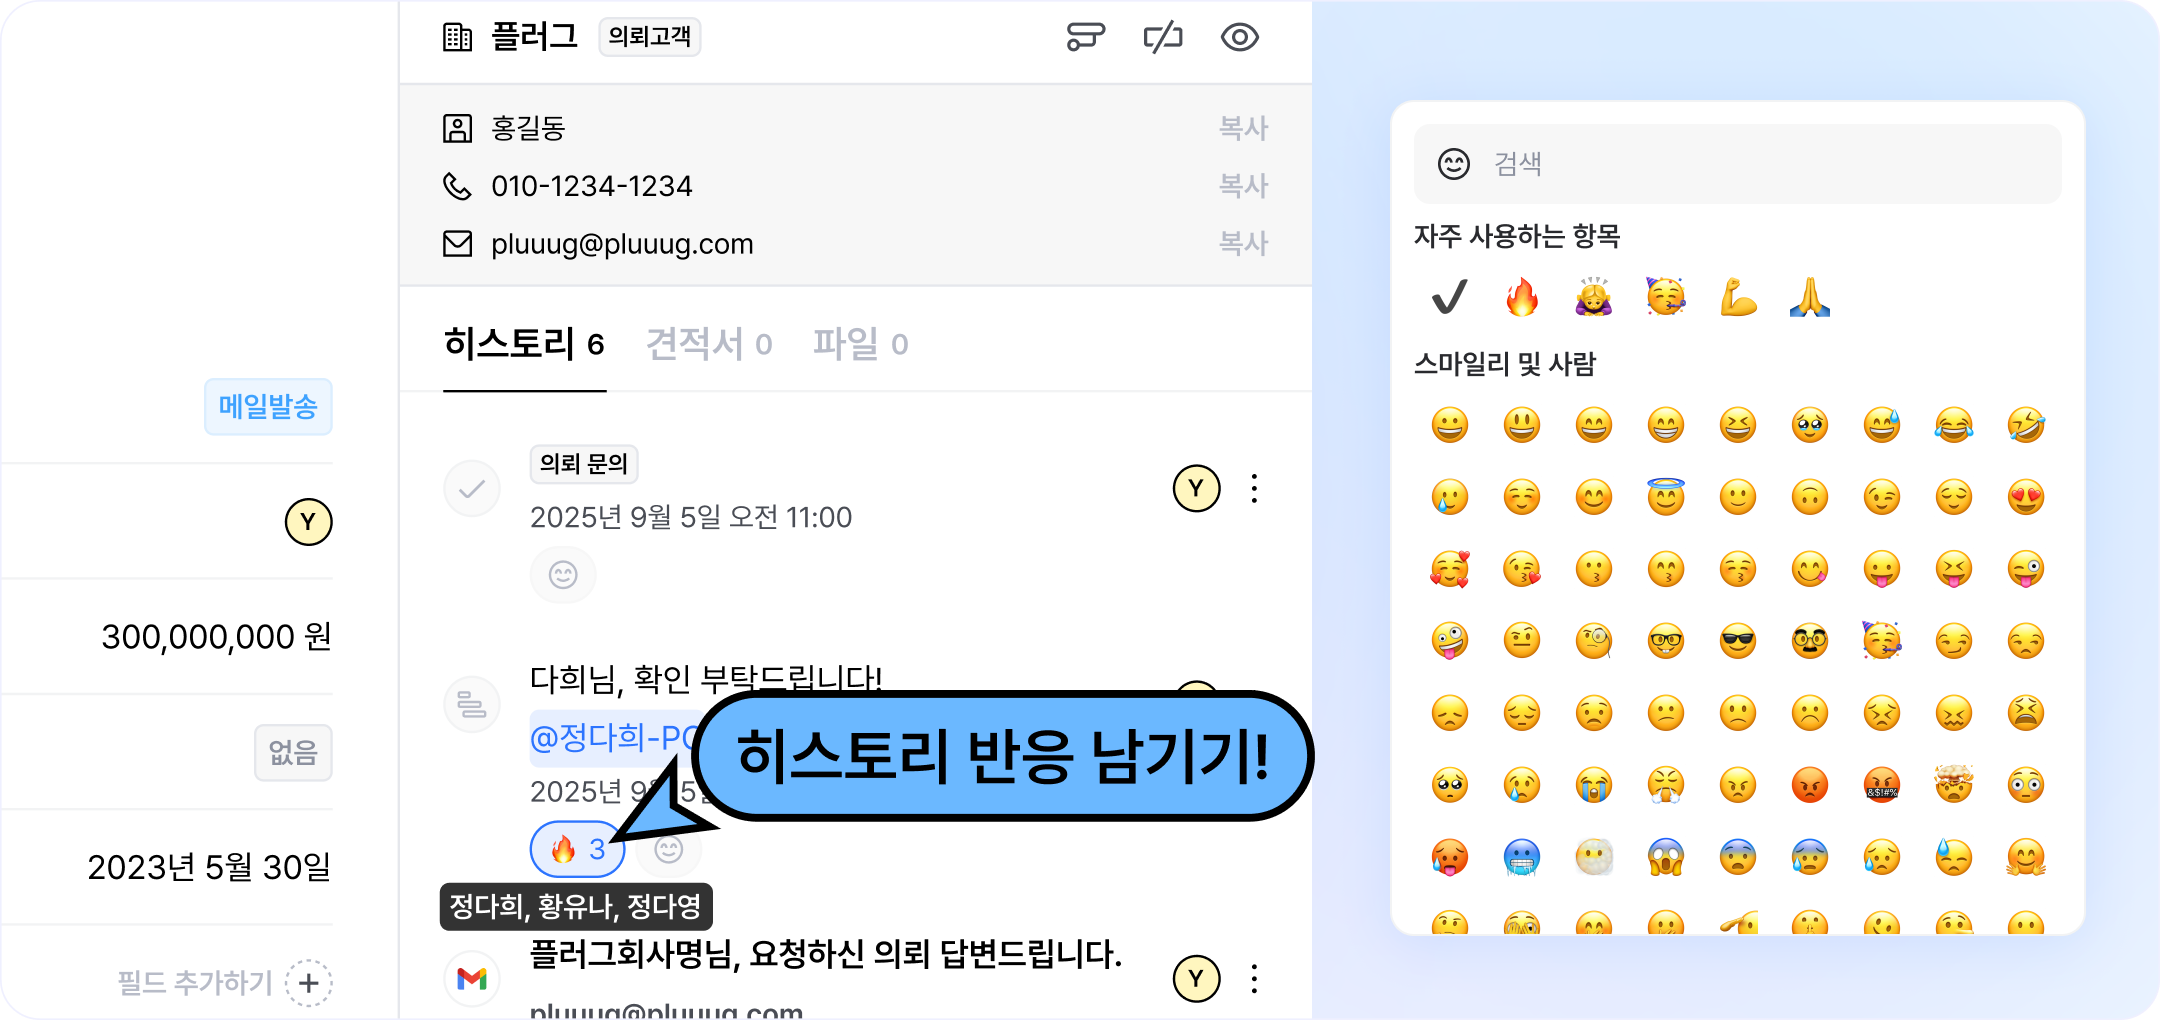Click the eye visibility icon in header
Screen dimensions: 2160x1020
pyautogui.click(x=1239, y=38)
